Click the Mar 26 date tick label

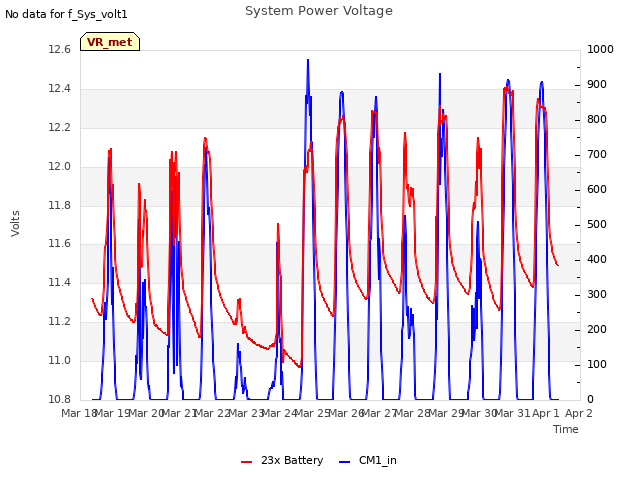(x=347, y=413)
